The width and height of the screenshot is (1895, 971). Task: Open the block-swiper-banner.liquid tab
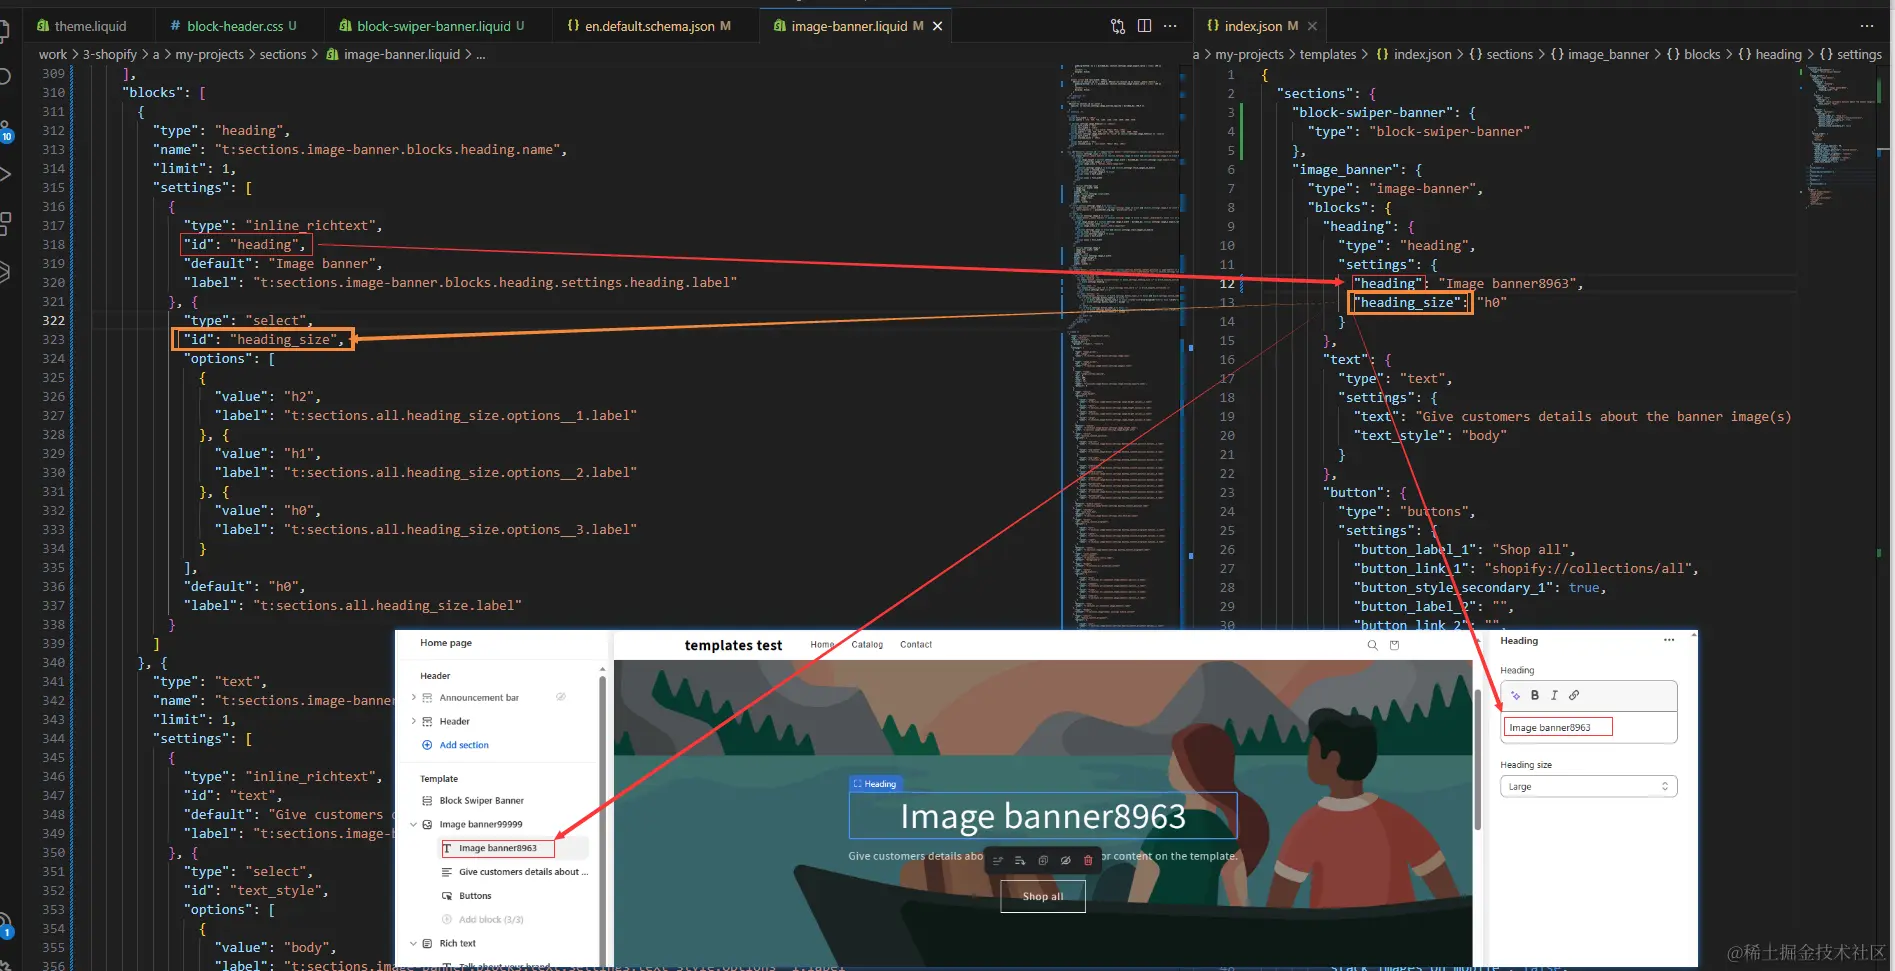(x=439, y=26)
